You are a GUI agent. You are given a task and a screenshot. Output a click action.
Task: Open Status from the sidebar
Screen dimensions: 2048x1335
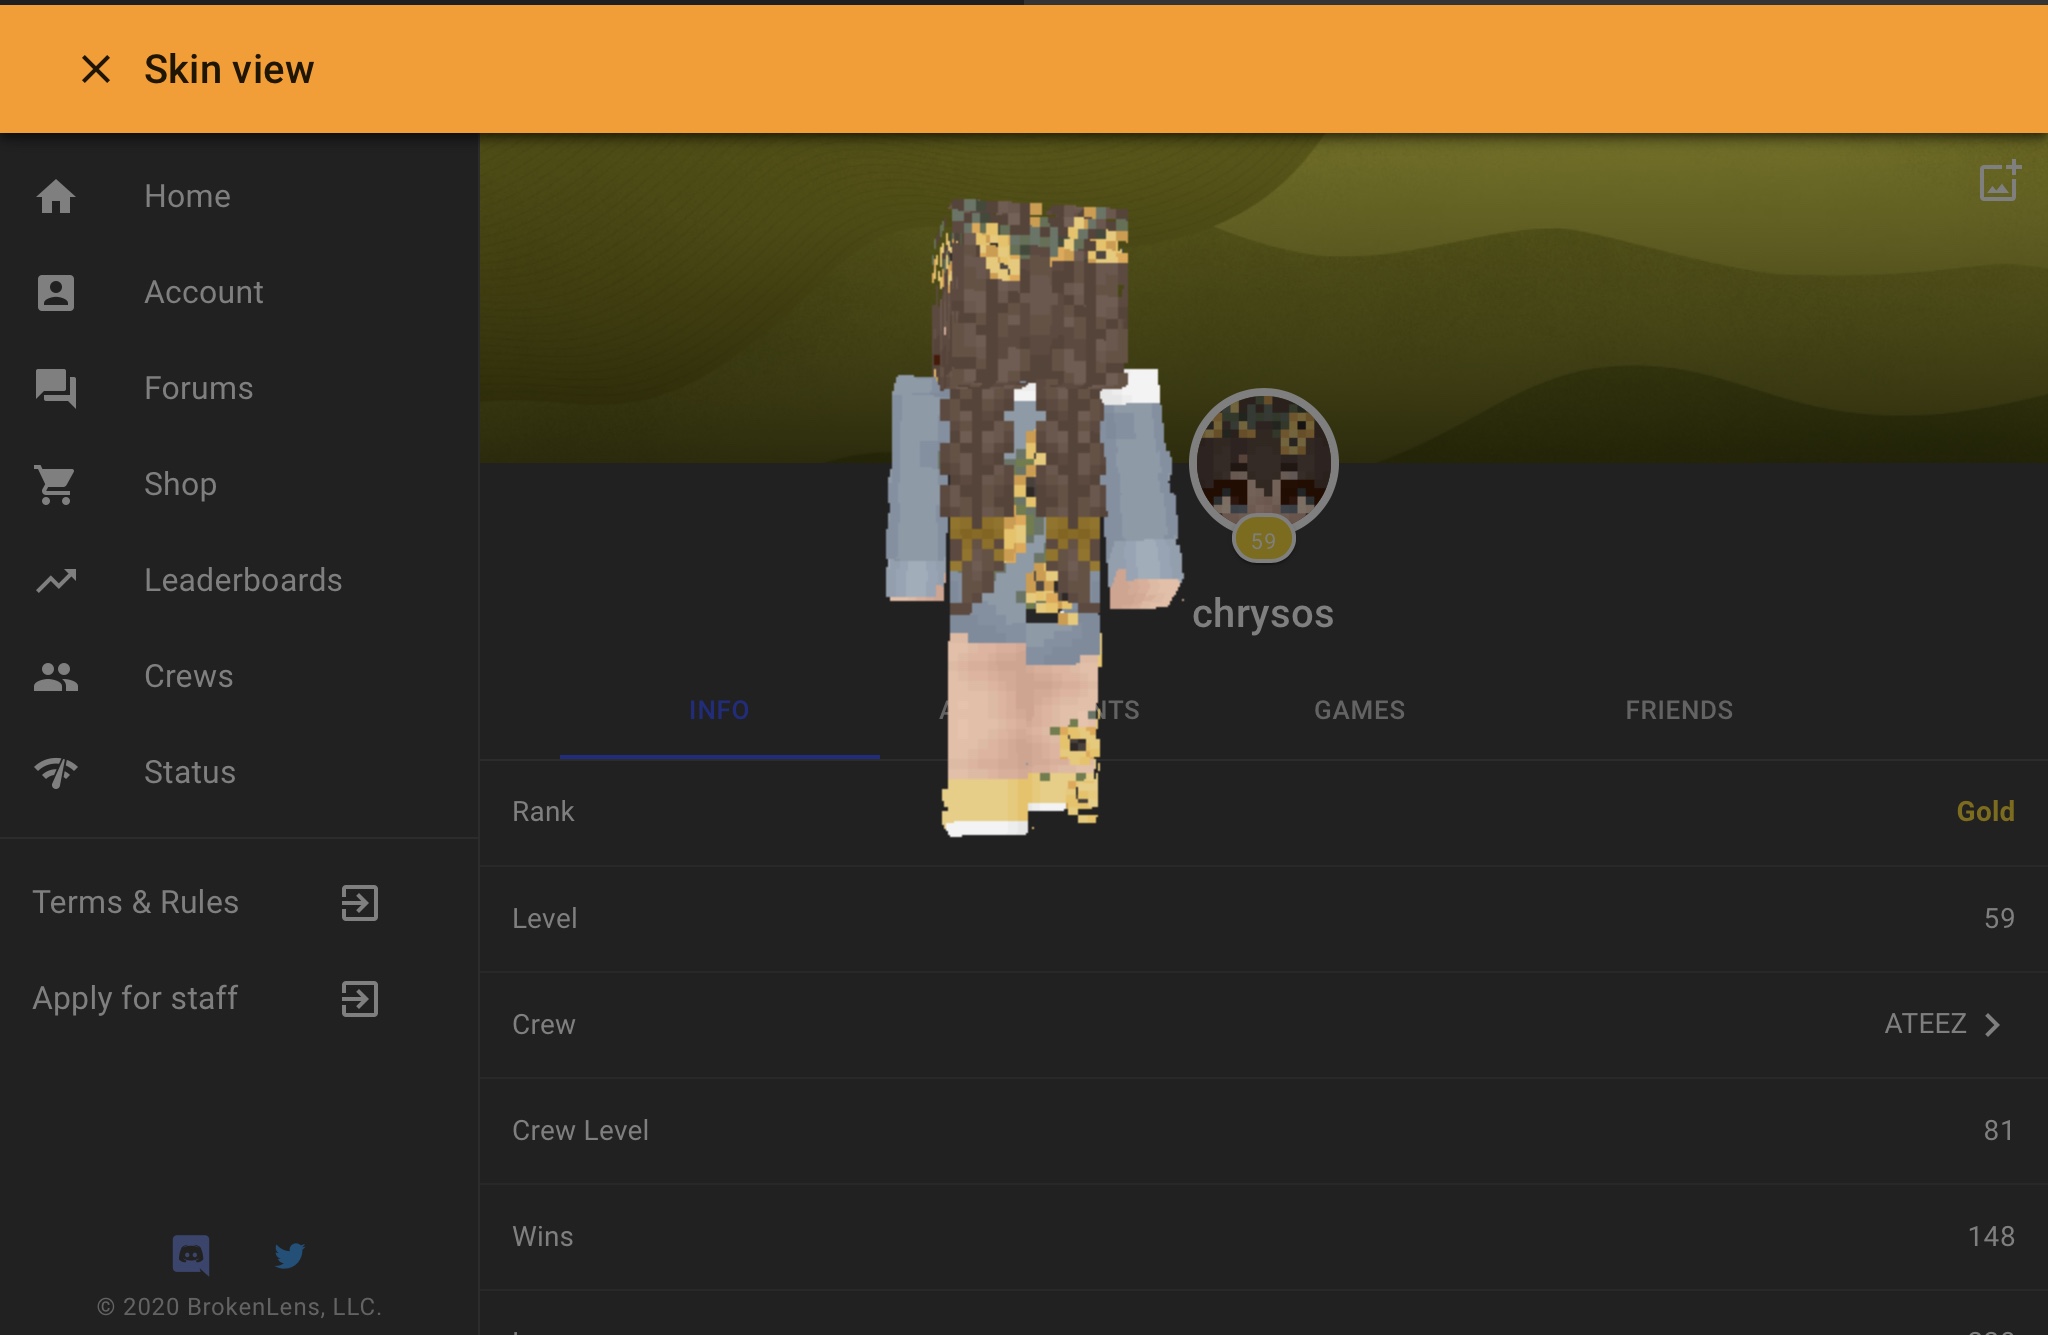click(240, 772)
